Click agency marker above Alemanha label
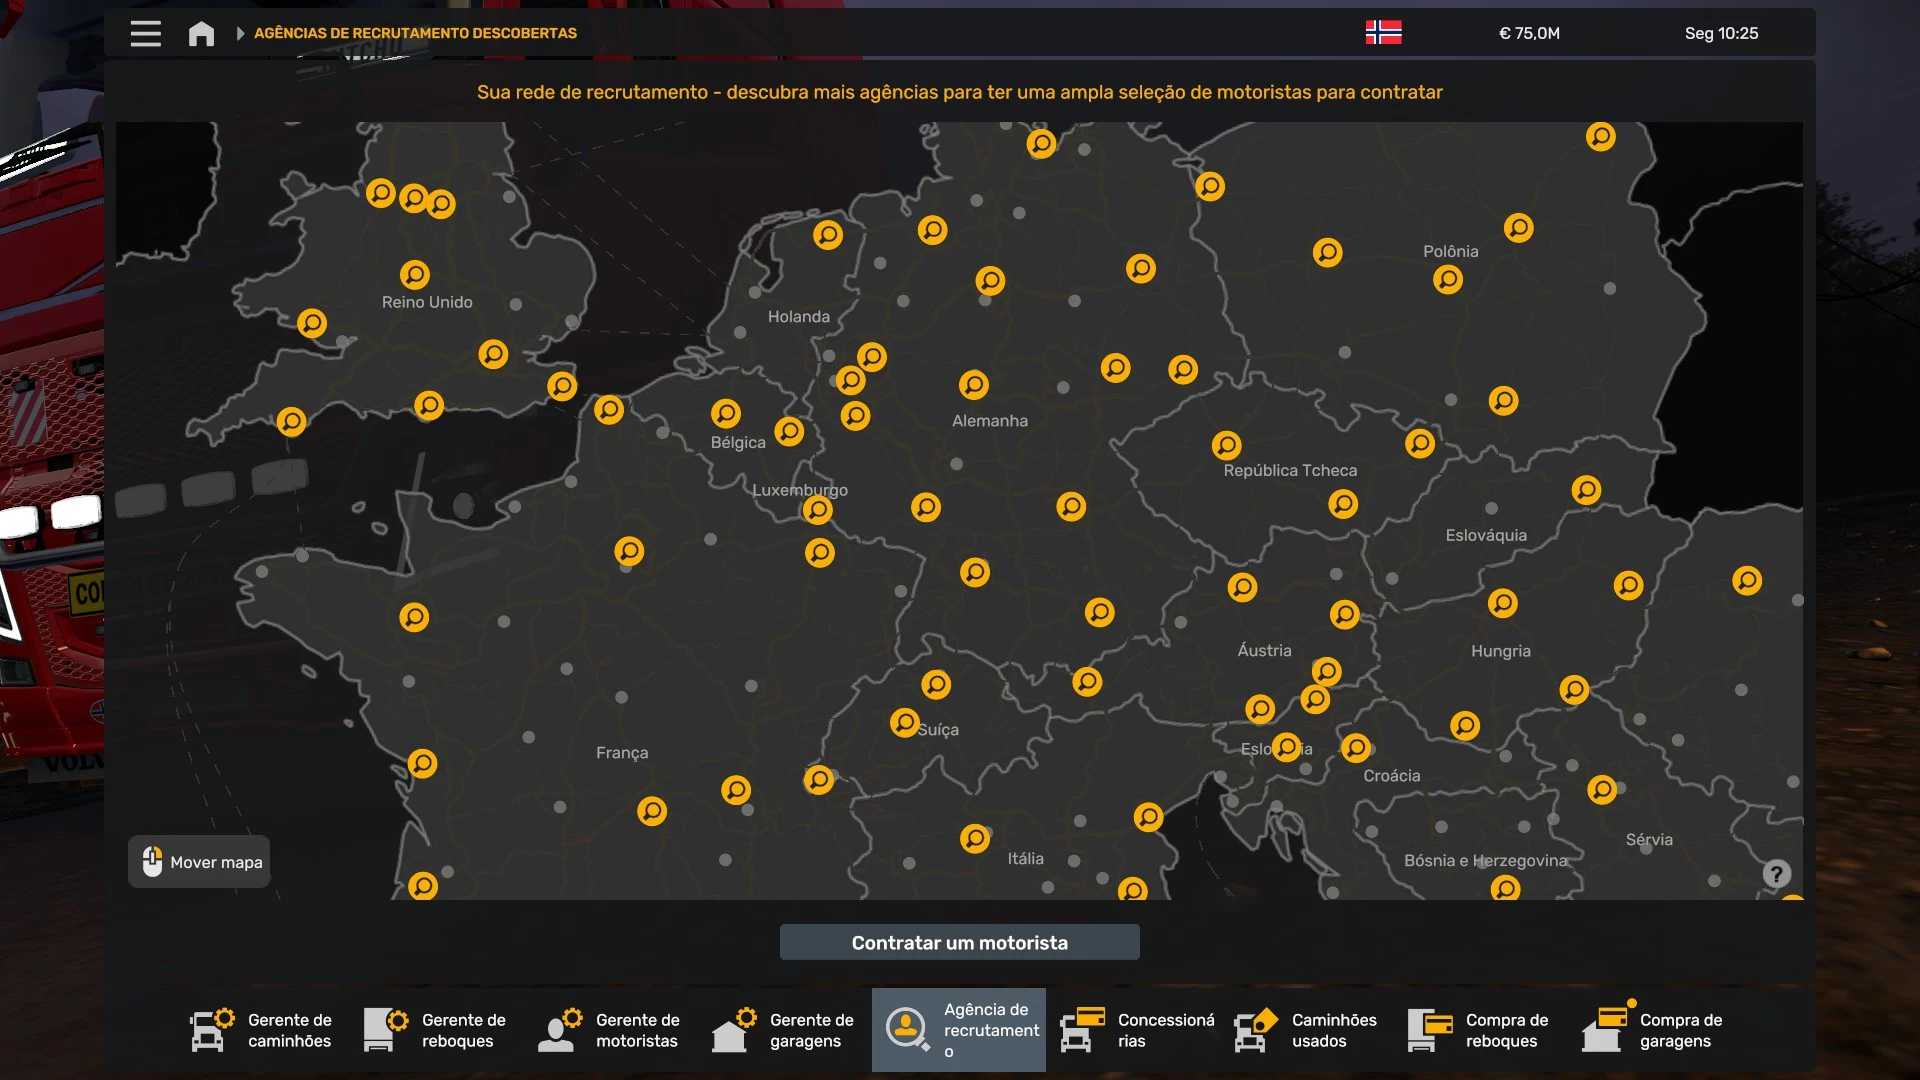This screenshot has height=1080, width=1920. click(973, 385)
